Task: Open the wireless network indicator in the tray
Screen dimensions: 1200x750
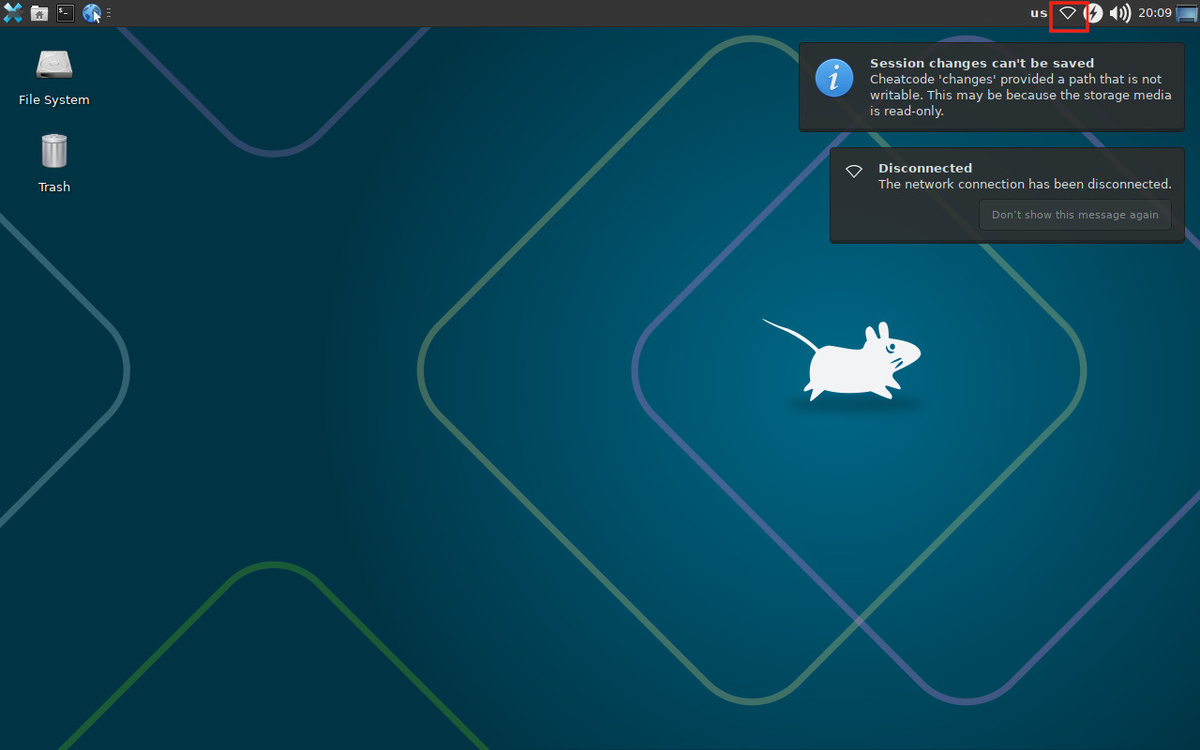Action: tap(1068, 13)
